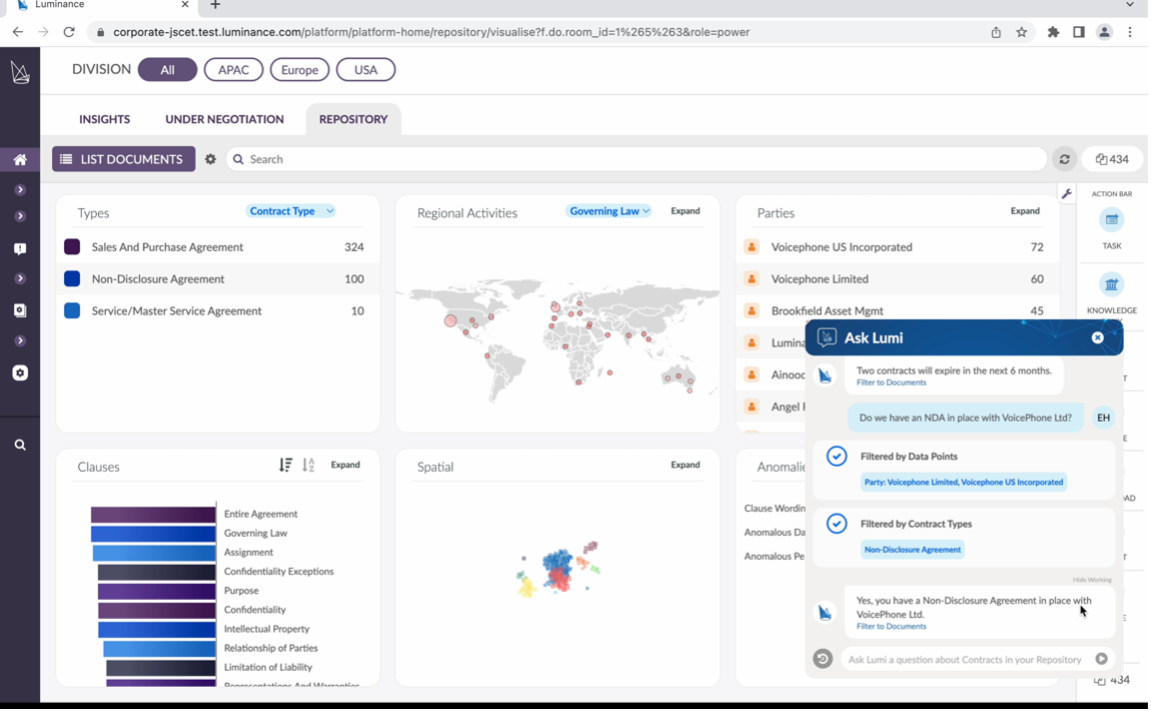
Task: Select the Repository tab
Action: pos(353,119)
